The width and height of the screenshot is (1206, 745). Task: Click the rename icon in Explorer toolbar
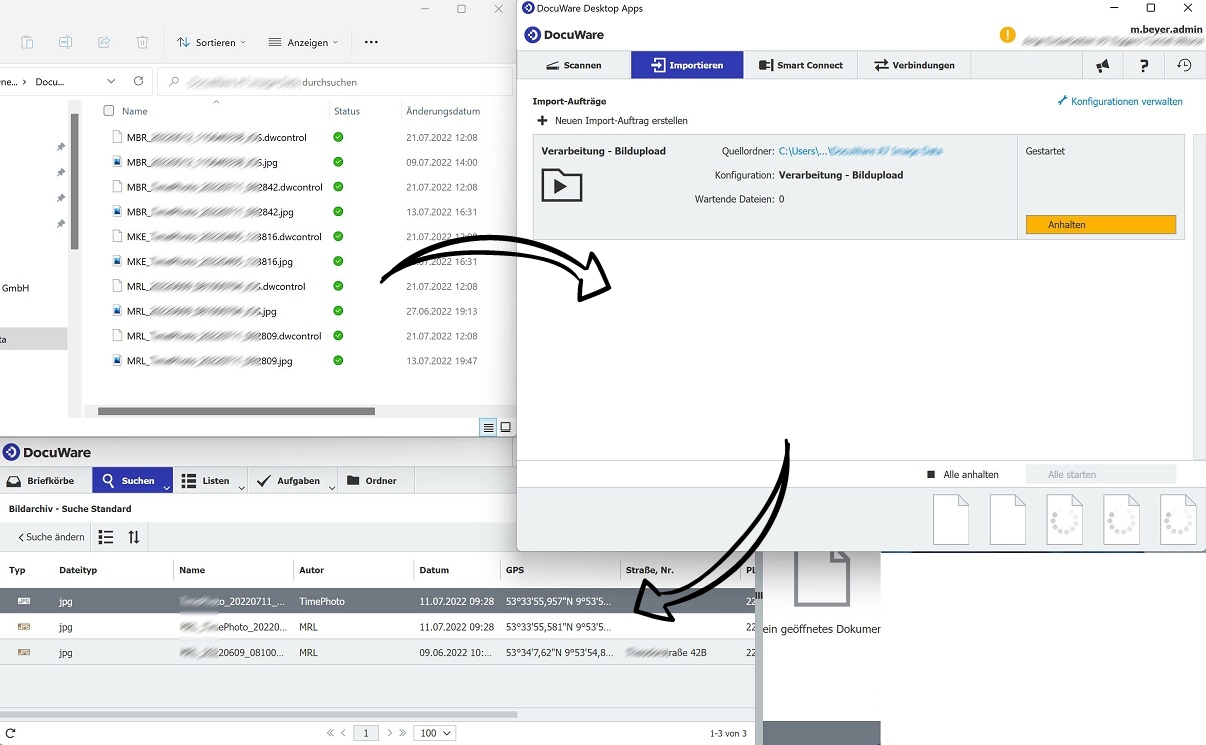(x=65, y=42)
